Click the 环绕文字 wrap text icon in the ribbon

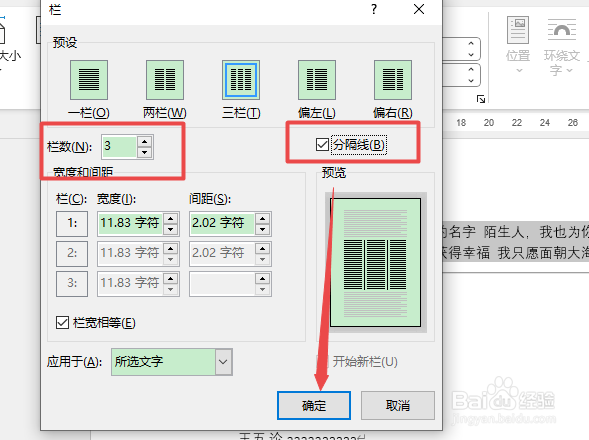tap(562, 30)
